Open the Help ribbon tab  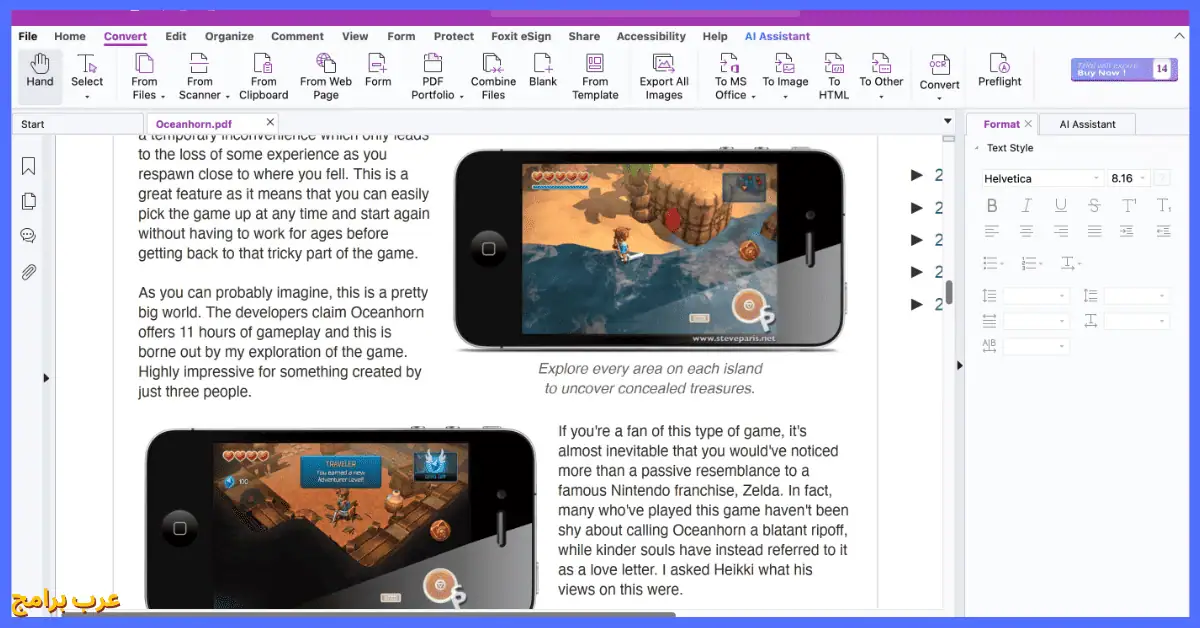tap(715, 36)
